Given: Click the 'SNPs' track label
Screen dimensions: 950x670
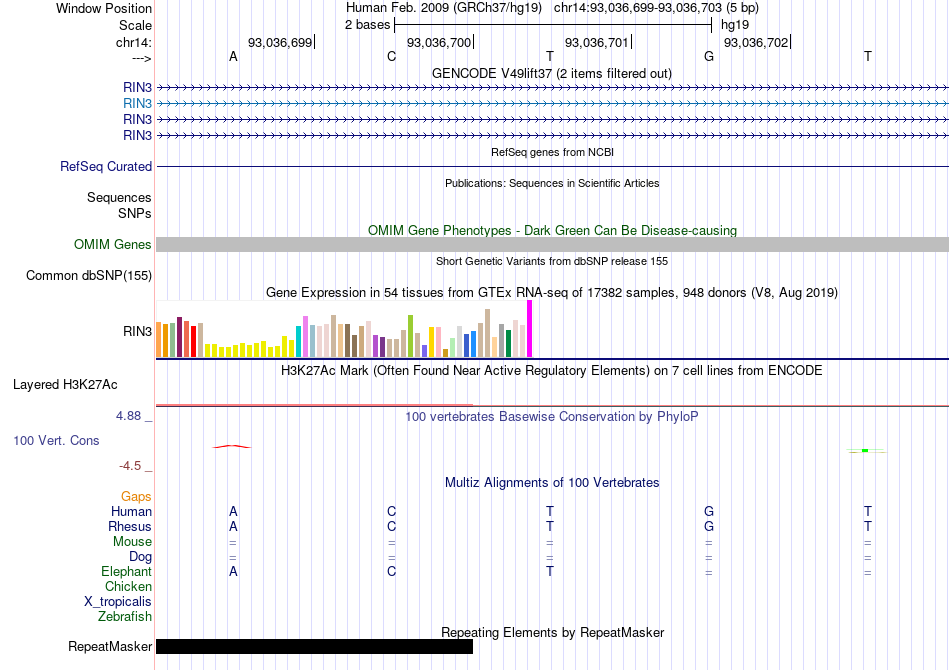Looking at the screenshot, I should click(x=135, y=213).
